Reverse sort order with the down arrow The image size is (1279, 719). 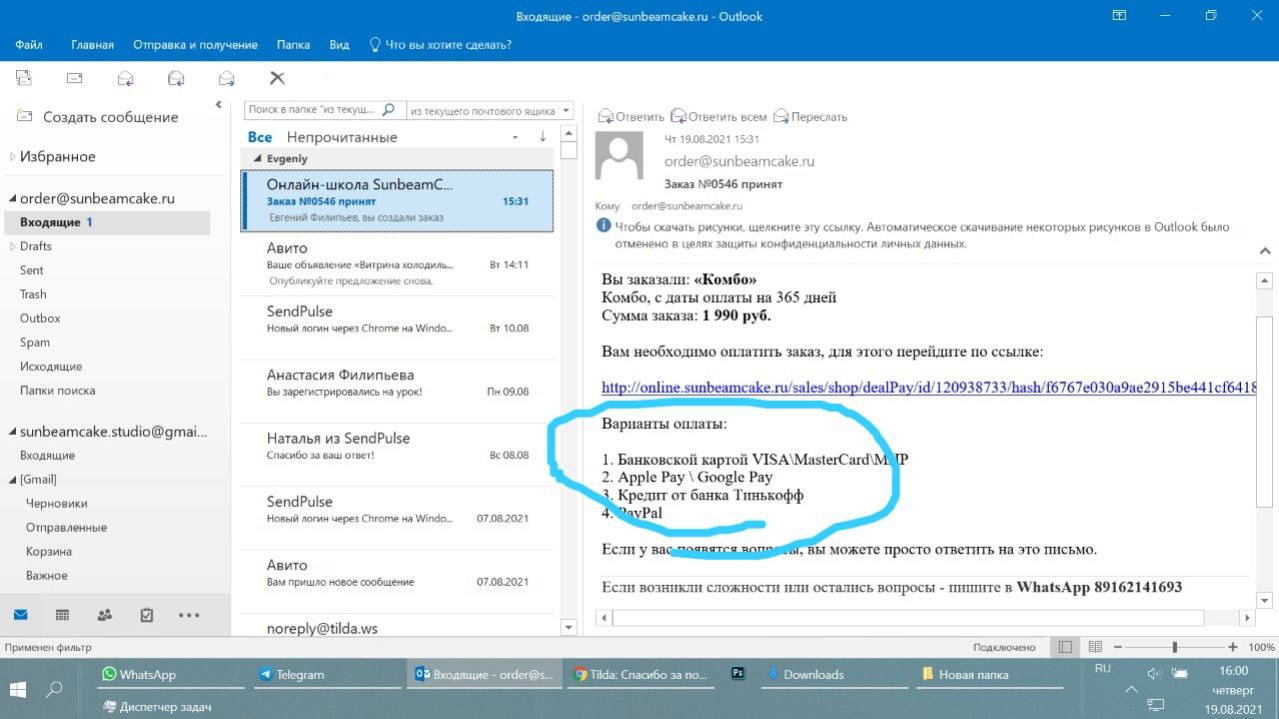click(543, 137)
